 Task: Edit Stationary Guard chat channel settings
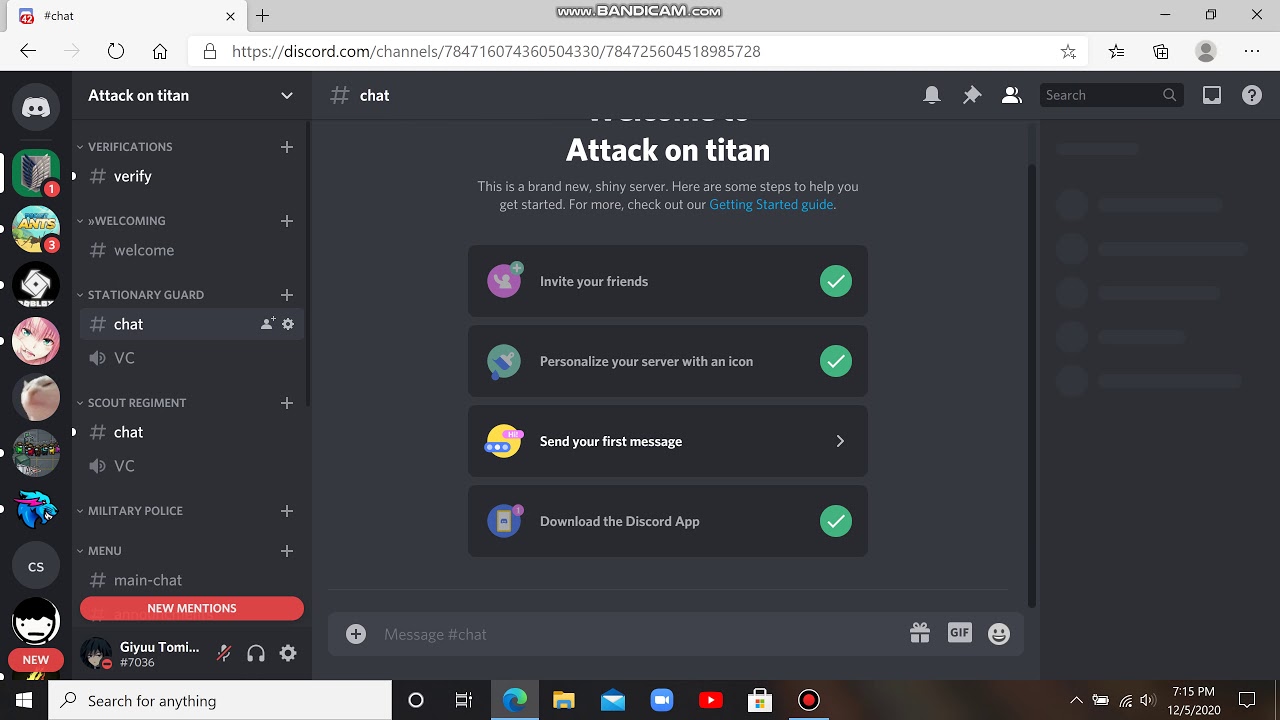288,324
